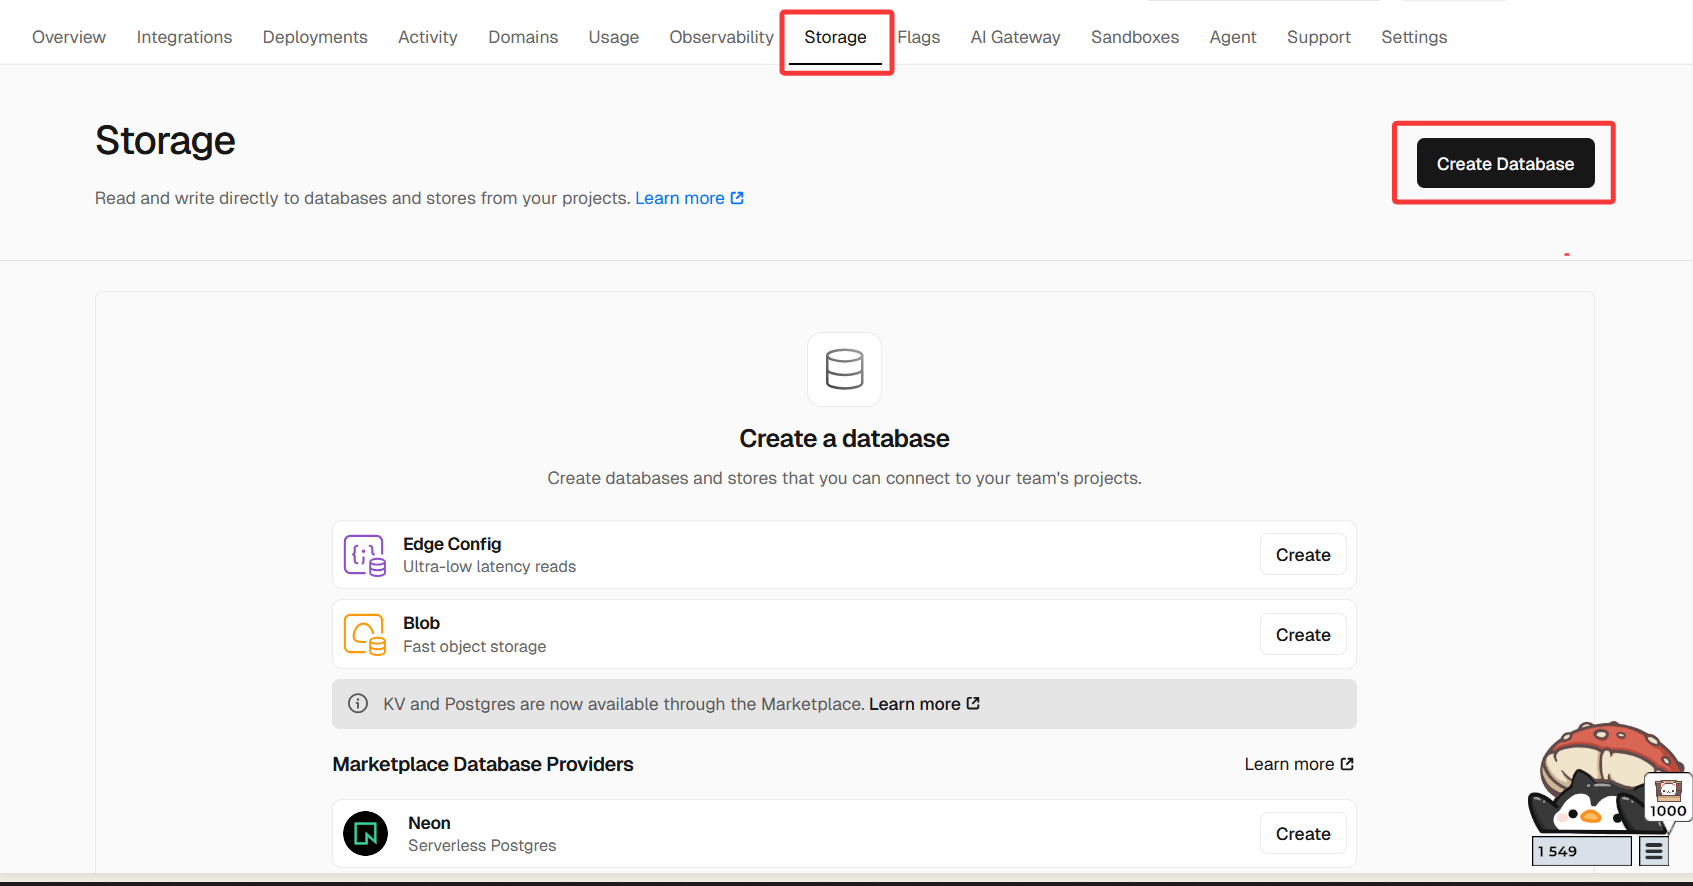The height and width of the screenshot is (886, 1693).
Task: Open the Observability tab
Action: click(721, 37)
